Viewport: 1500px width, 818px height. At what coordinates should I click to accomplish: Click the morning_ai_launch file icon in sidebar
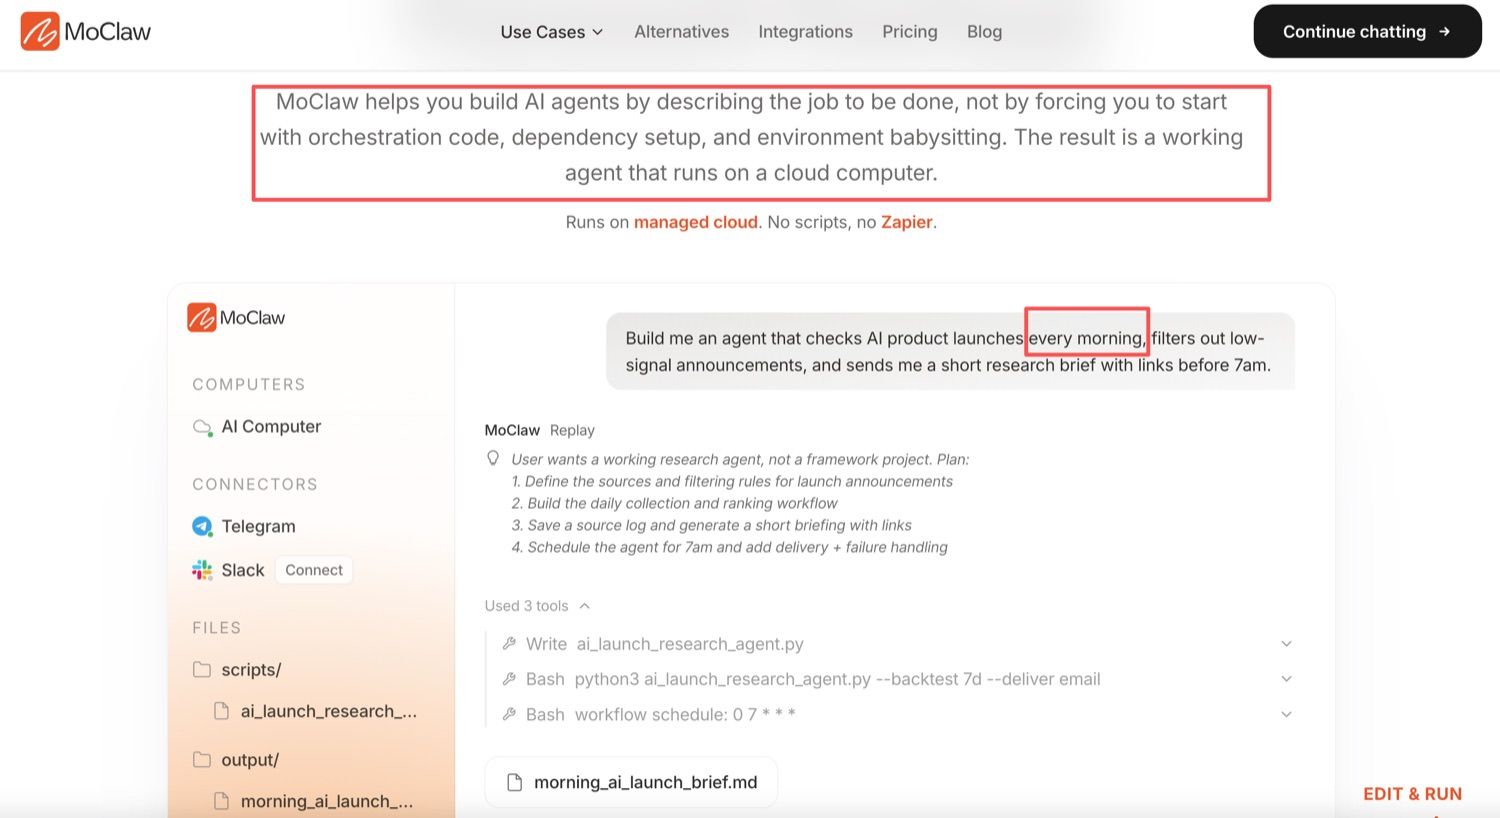(222, 801)
